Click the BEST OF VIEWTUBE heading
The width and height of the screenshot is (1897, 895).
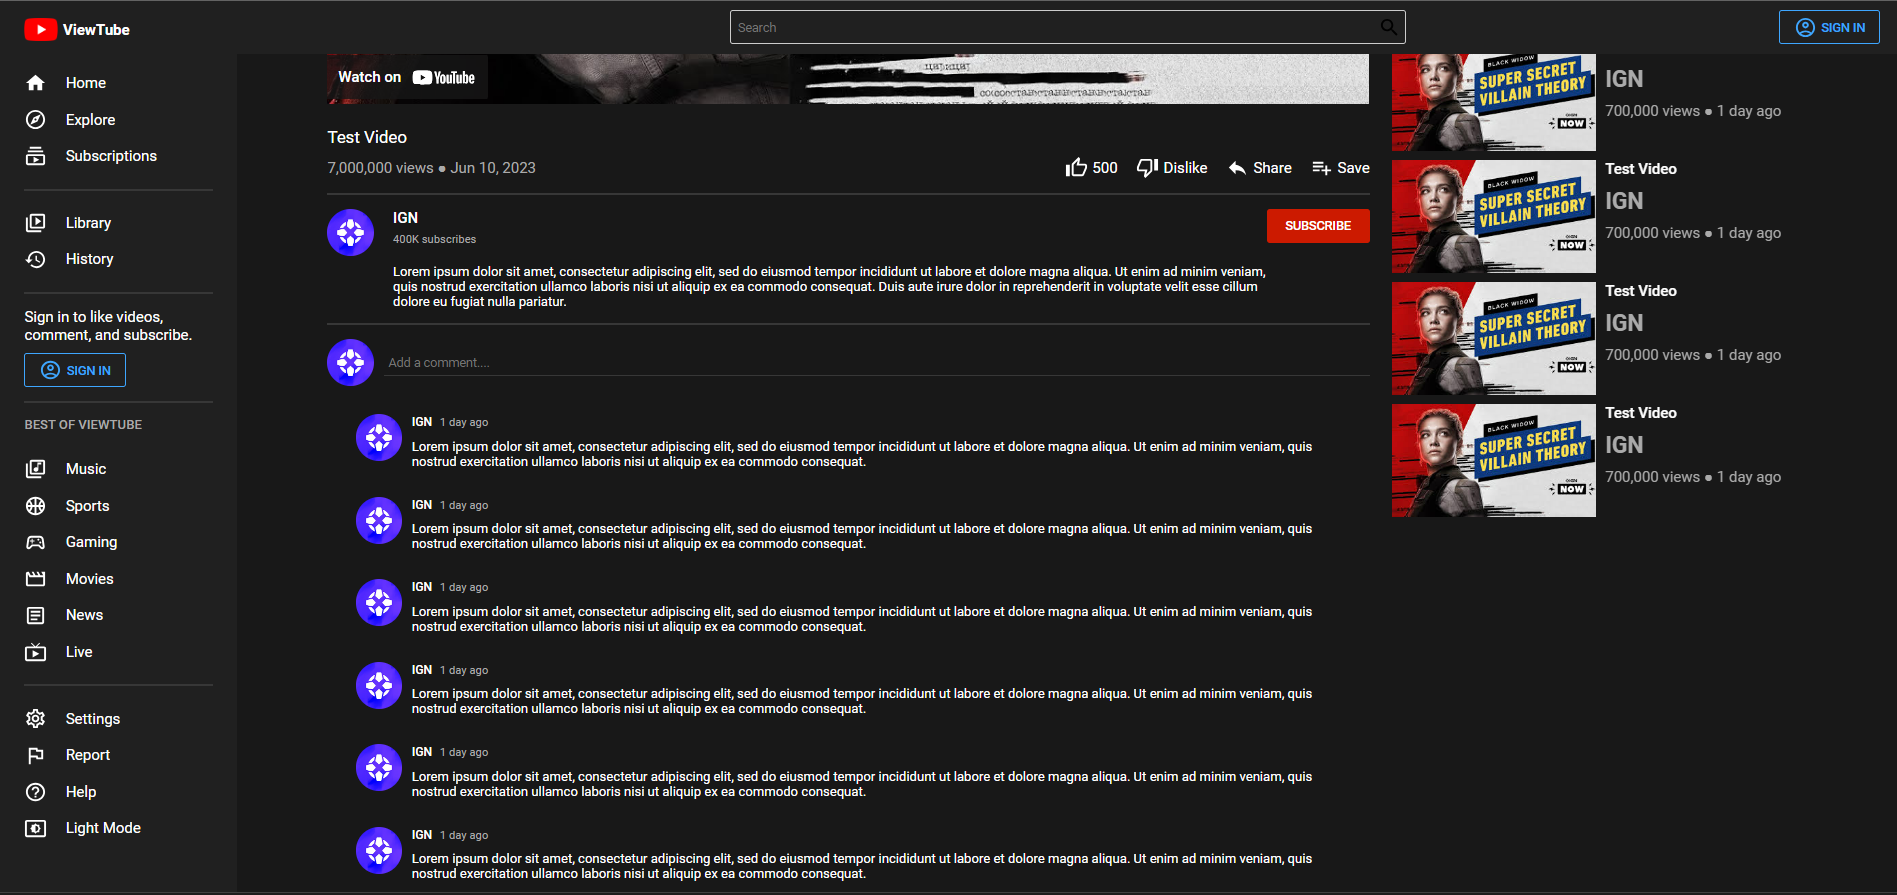tap(83, 425)
